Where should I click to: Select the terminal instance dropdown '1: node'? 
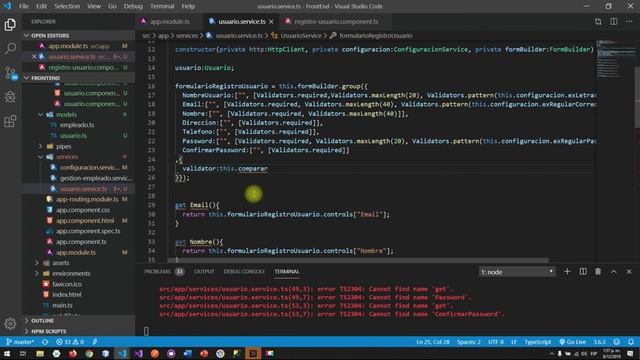pyautogui.click(x=517, y=272)
